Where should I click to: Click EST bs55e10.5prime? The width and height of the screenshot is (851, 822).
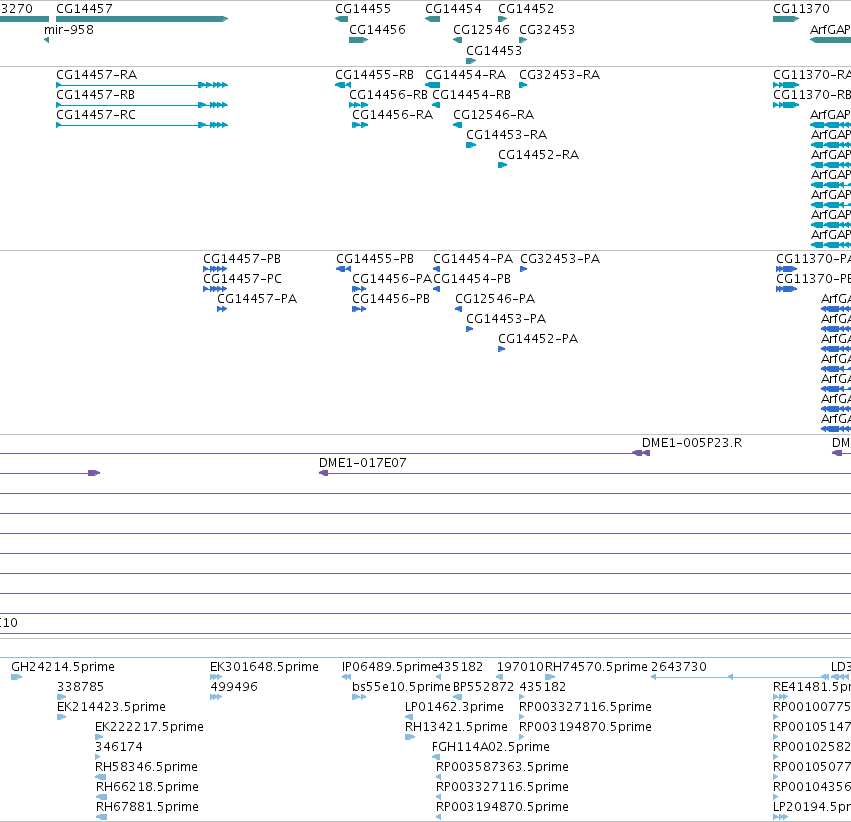tap(402, 686)
